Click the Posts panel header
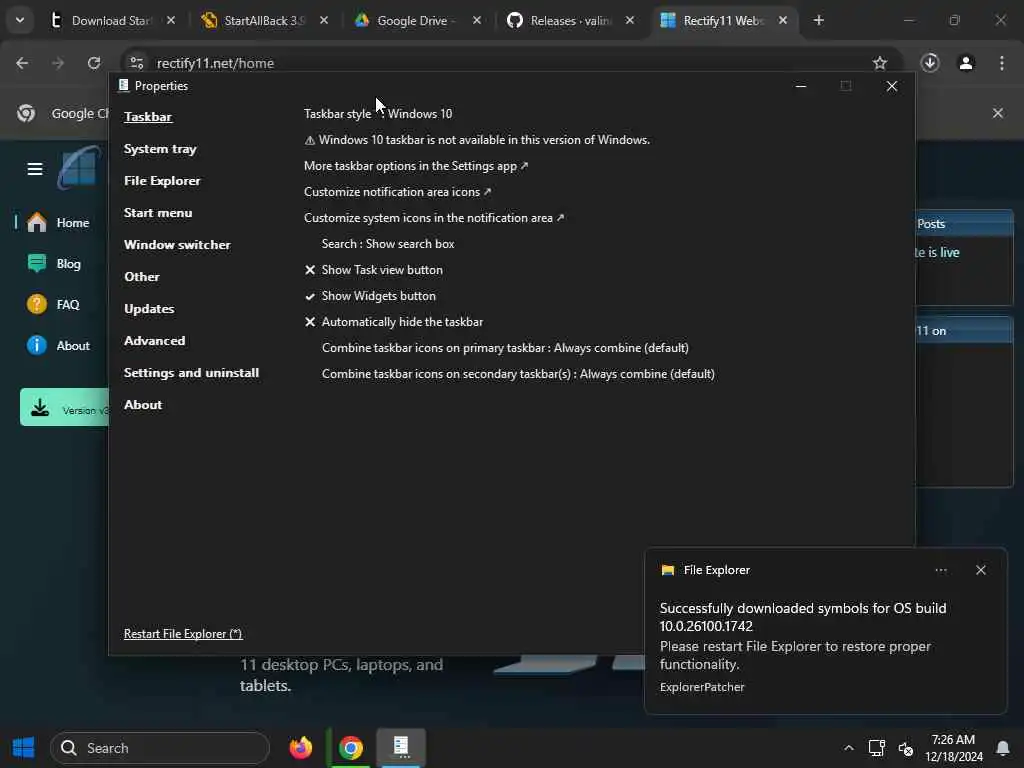 coord(965,224)
